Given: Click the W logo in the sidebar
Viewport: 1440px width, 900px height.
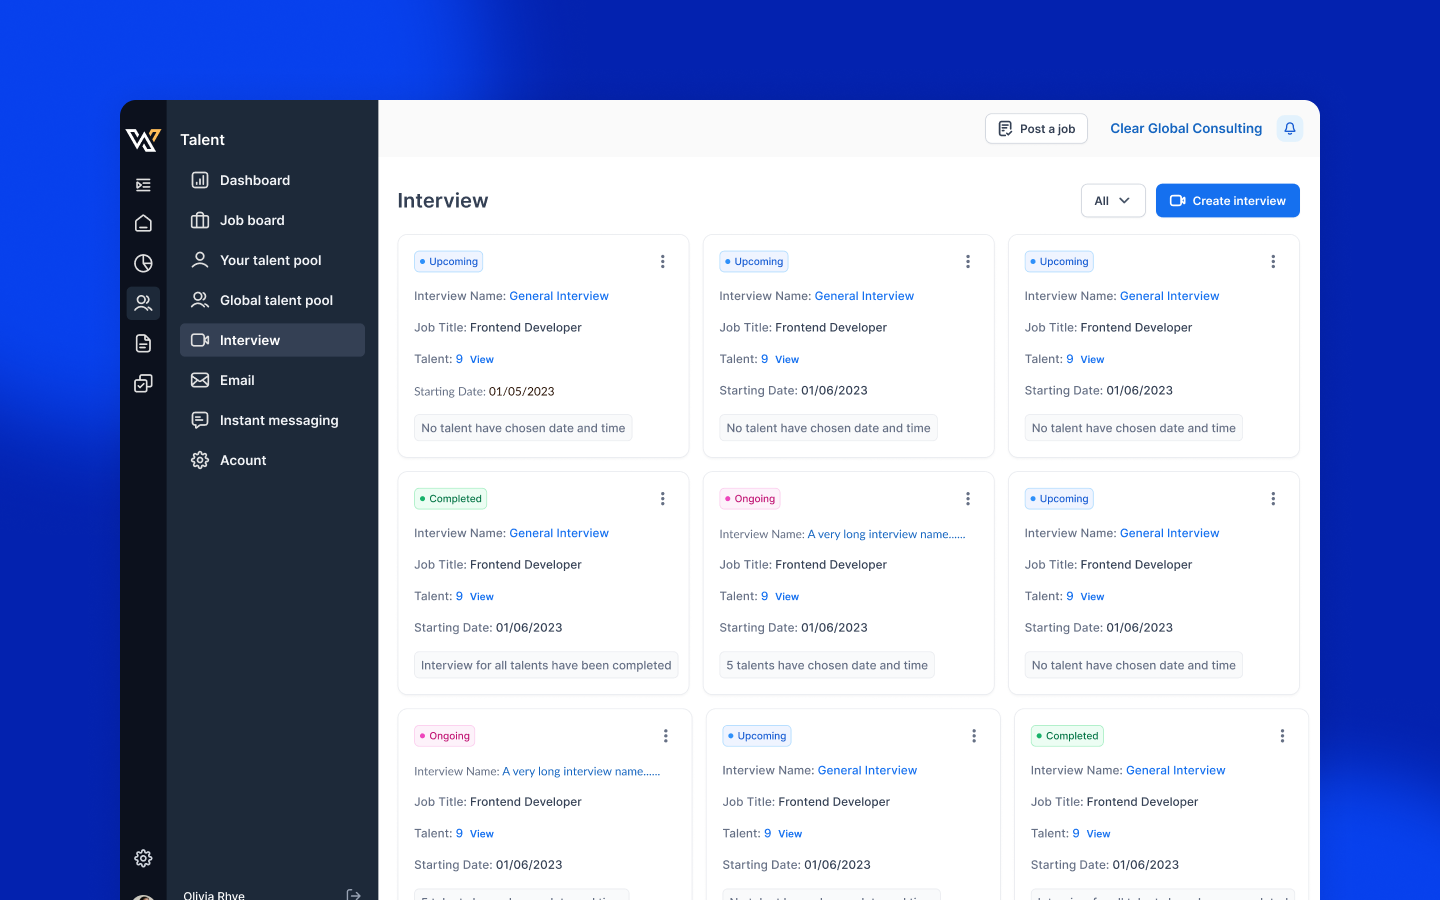Looking at the screenshot, I should [143, 140].
